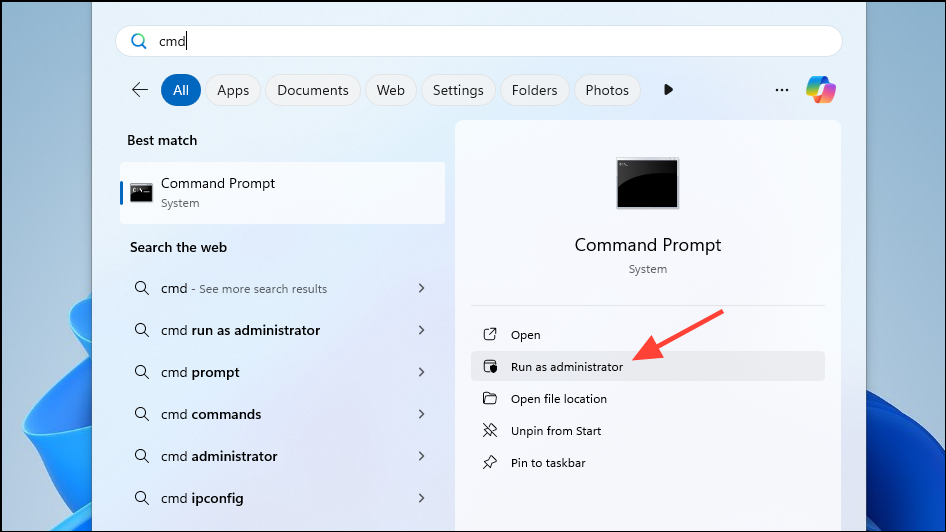The height and width of the screenshot is (532, 946).
Task: Choose Open file location
Action: click(x=647, y=398)
